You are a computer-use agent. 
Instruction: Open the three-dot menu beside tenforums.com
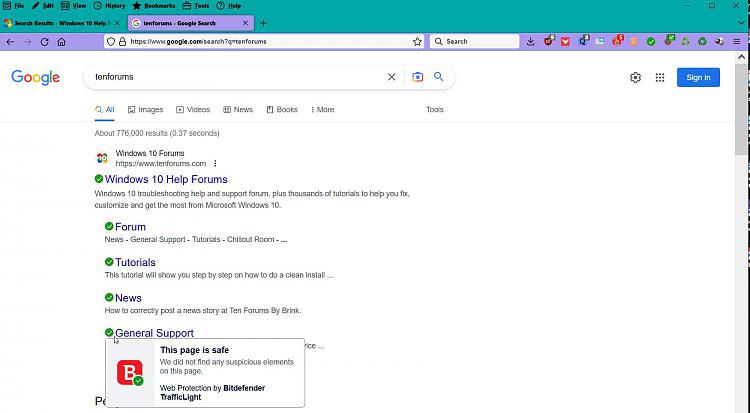215,164
